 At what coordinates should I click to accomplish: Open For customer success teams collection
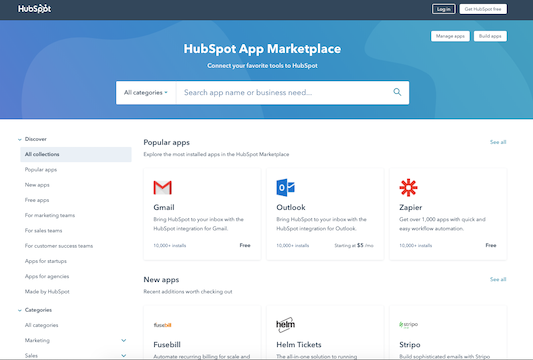pos(58,246)
